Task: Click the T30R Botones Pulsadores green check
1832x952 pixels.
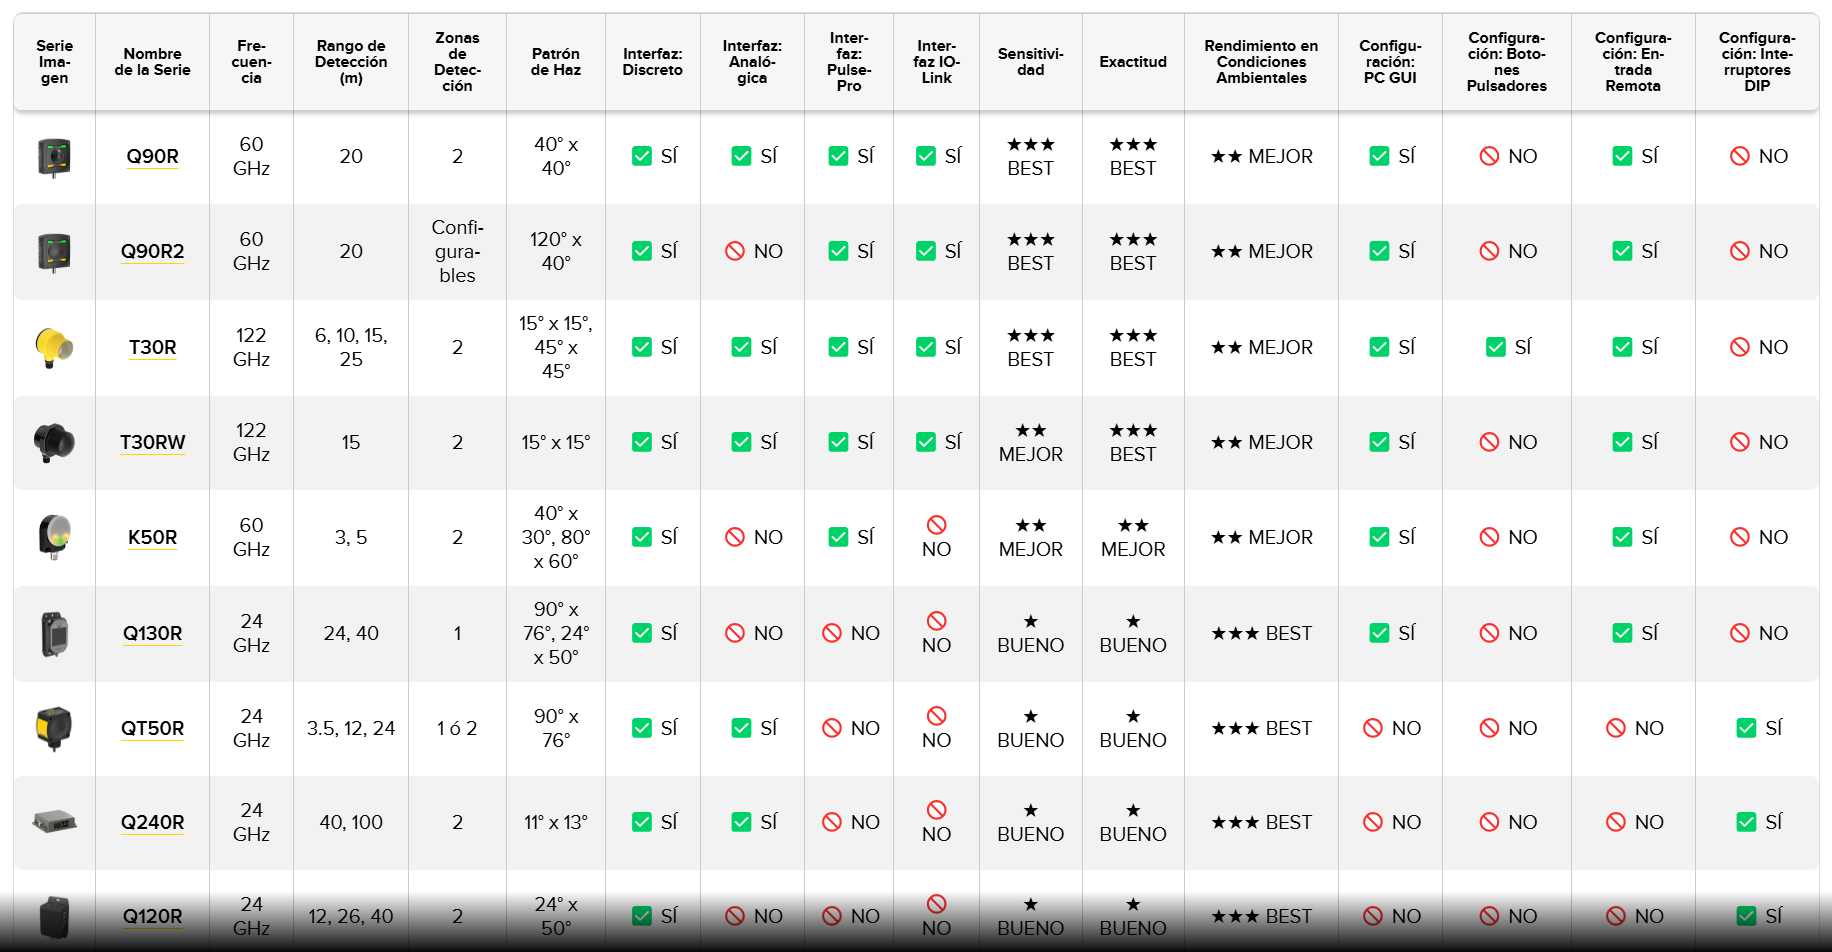Action: click(x=1496, y=347)
